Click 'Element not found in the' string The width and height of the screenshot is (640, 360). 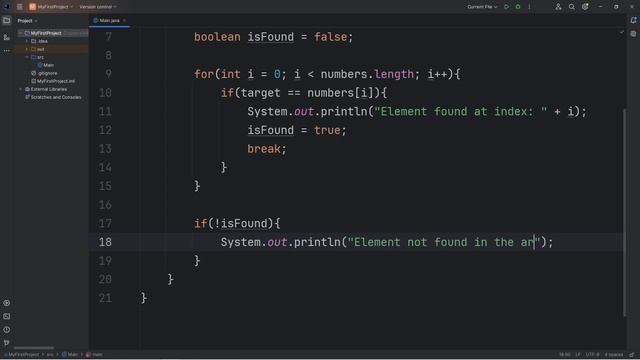tap(433, 242)
